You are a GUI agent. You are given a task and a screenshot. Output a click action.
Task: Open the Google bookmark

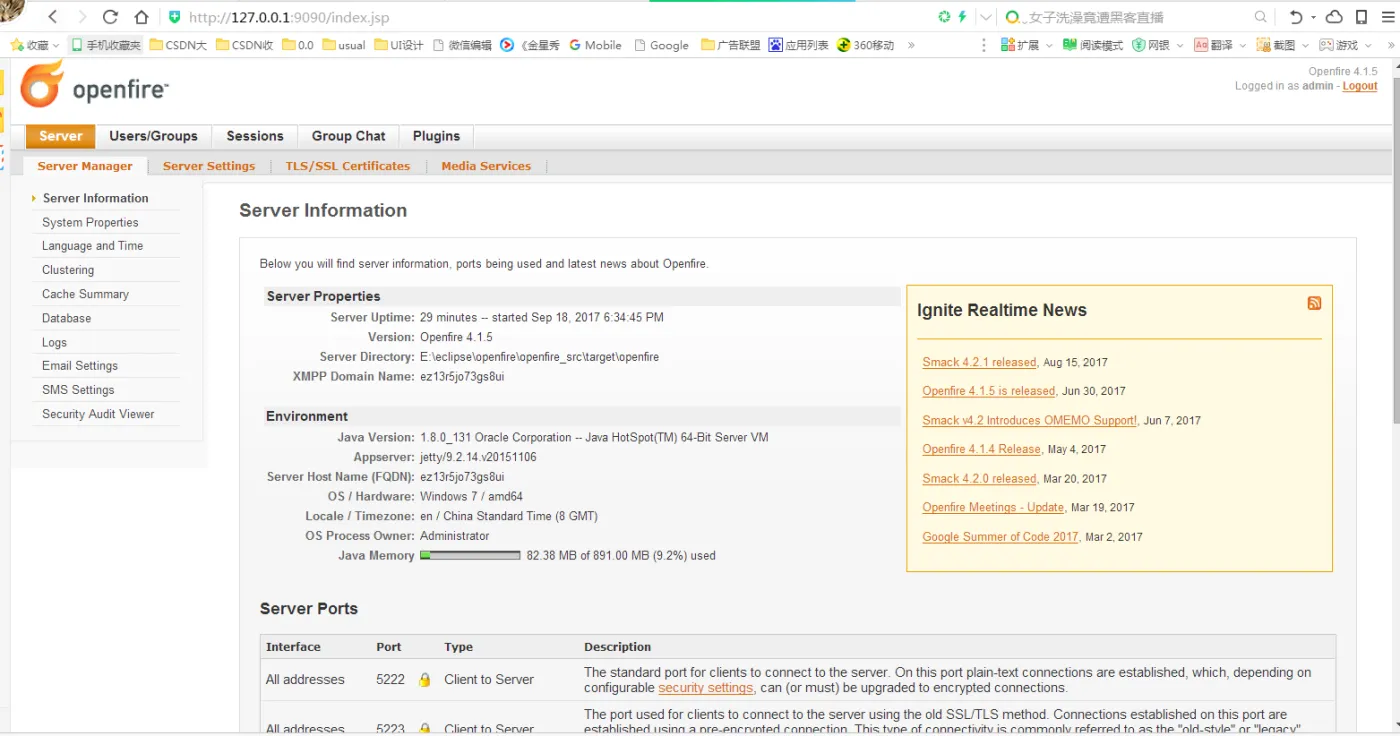click(661, 45)
